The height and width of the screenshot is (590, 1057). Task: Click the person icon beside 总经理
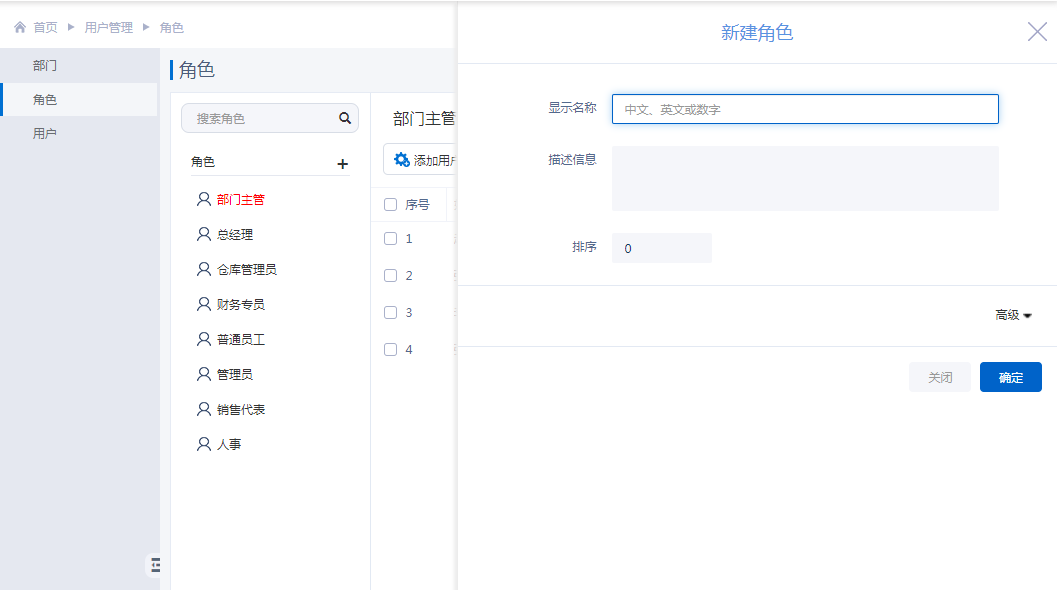[204, 234]
